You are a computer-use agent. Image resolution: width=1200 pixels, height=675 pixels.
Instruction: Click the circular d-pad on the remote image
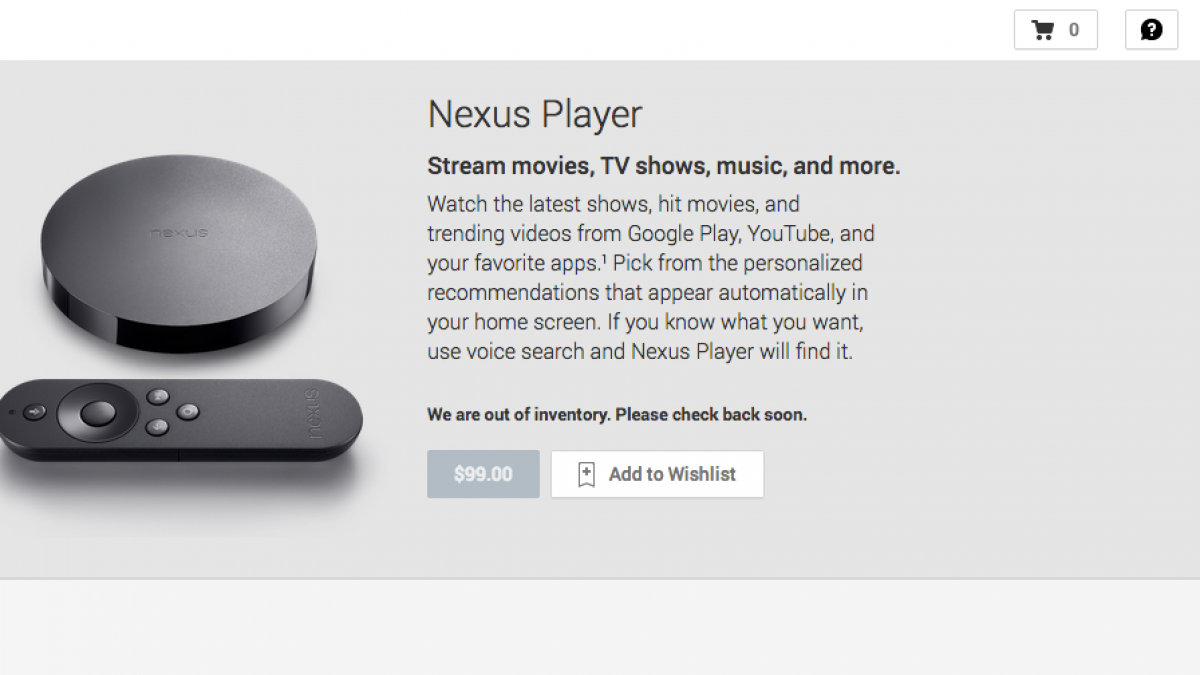tap(97, 412)
